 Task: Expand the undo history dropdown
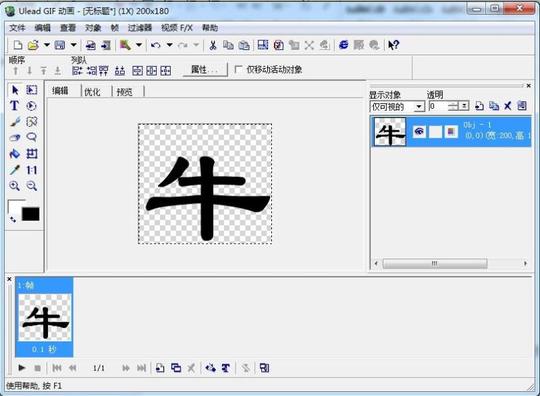[x=169, y=45]
